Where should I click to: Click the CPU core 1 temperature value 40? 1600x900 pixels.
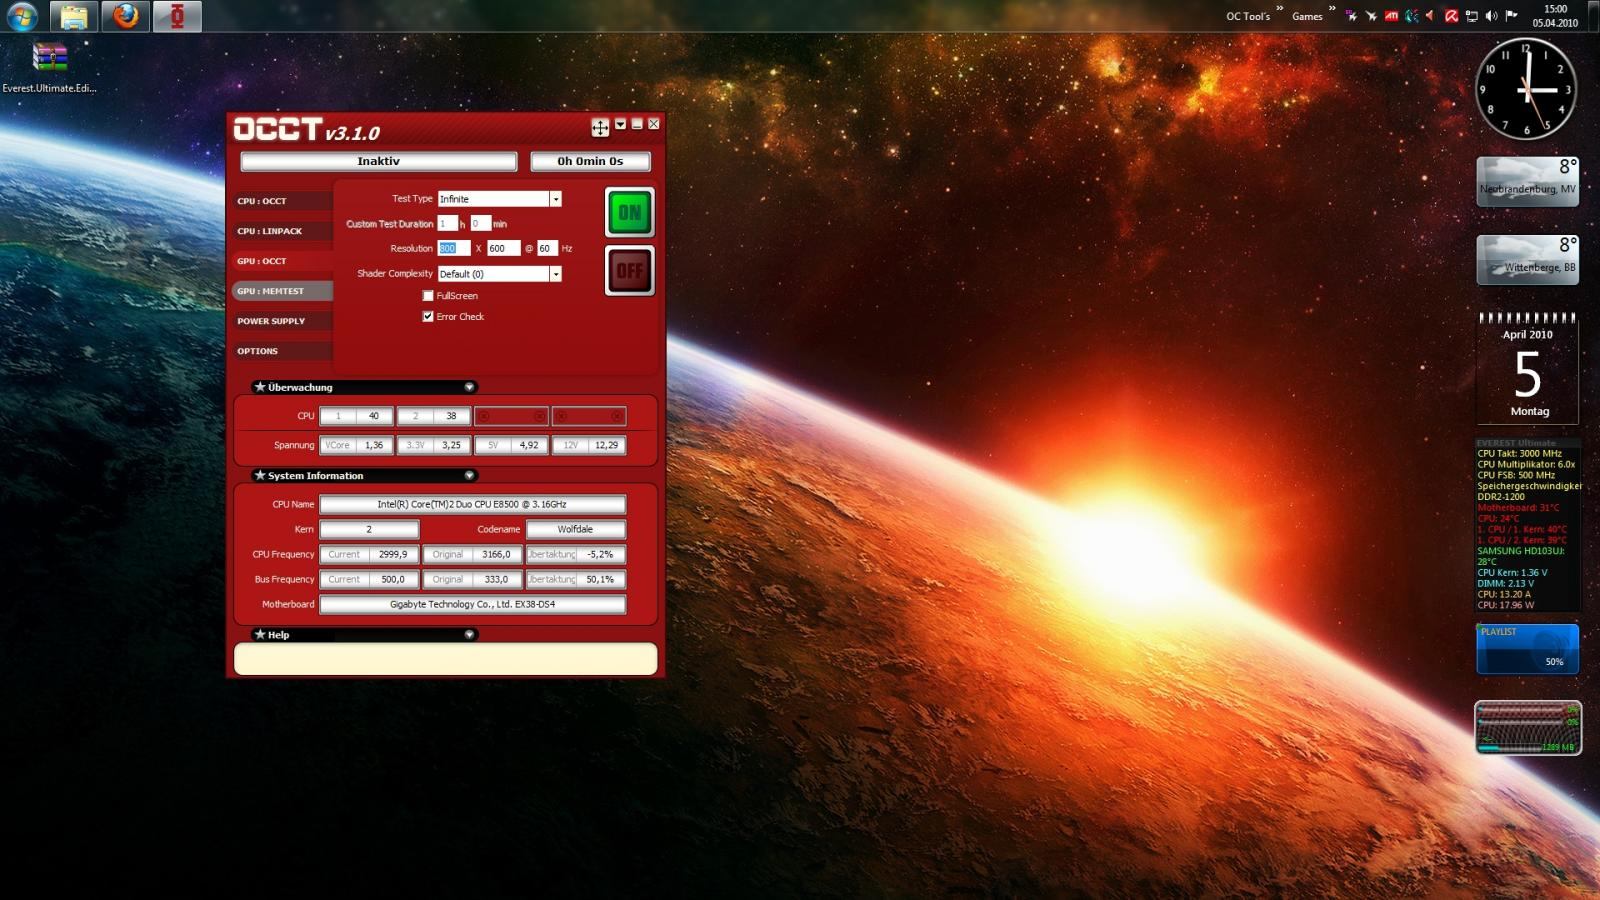374,416
